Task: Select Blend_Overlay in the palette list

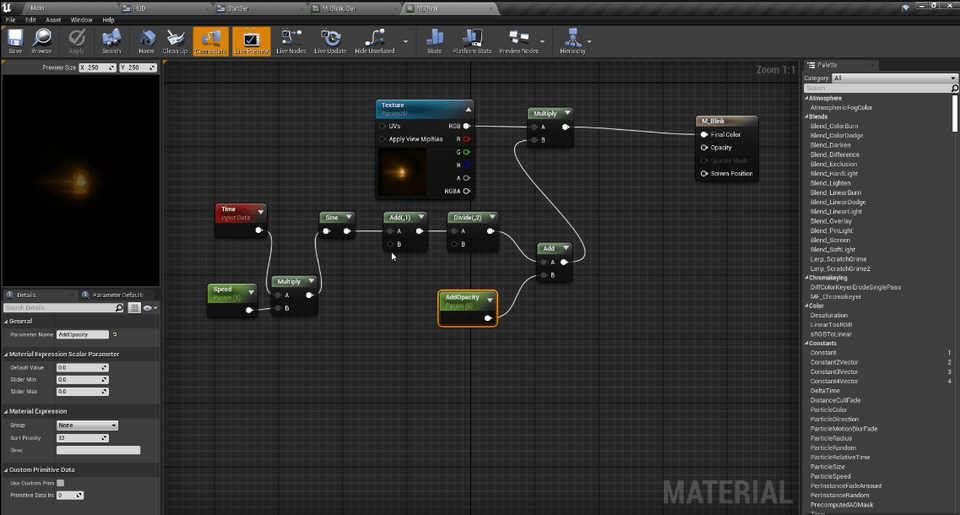Action: 831,221
